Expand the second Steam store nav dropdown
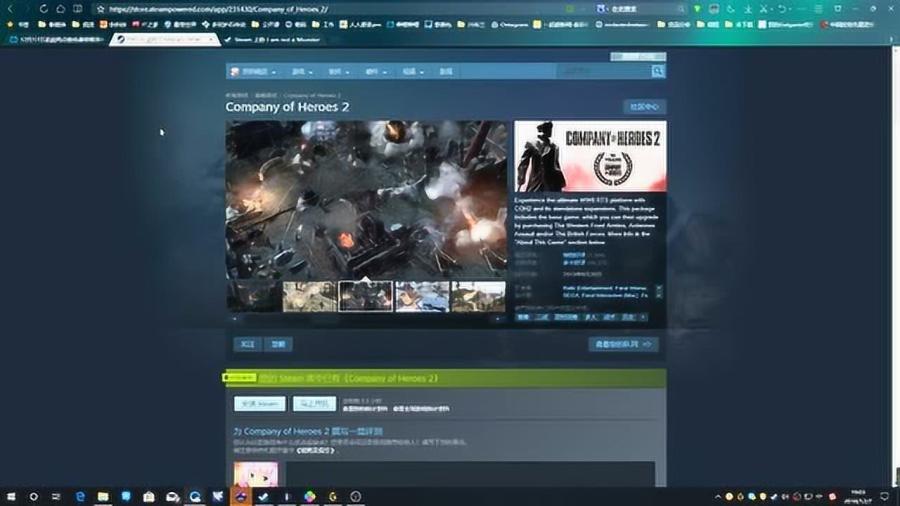Viewport: 900px width, 506px height. coord(302,72)
